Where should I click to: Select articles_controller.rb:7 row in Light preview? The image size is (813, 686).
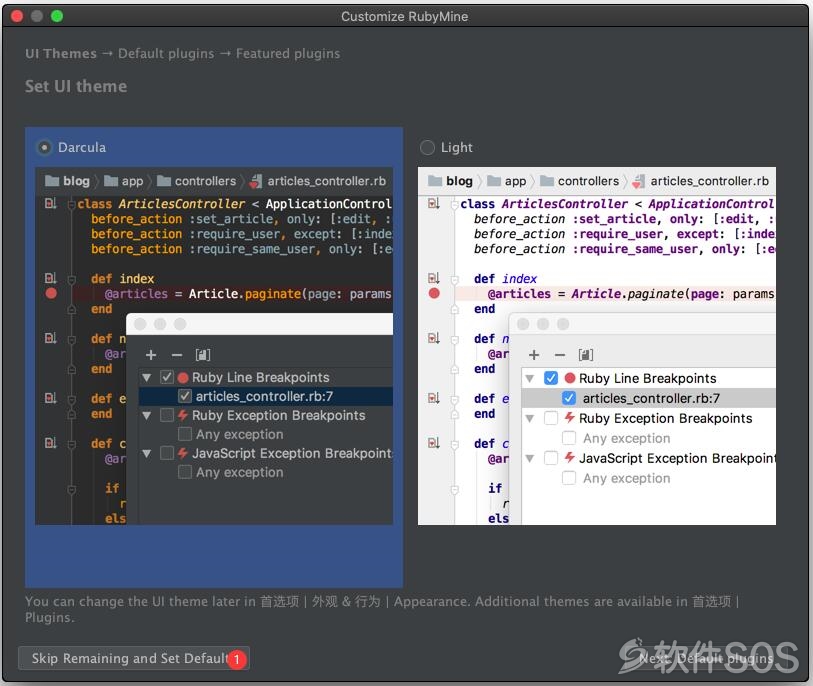coord(649,398)
